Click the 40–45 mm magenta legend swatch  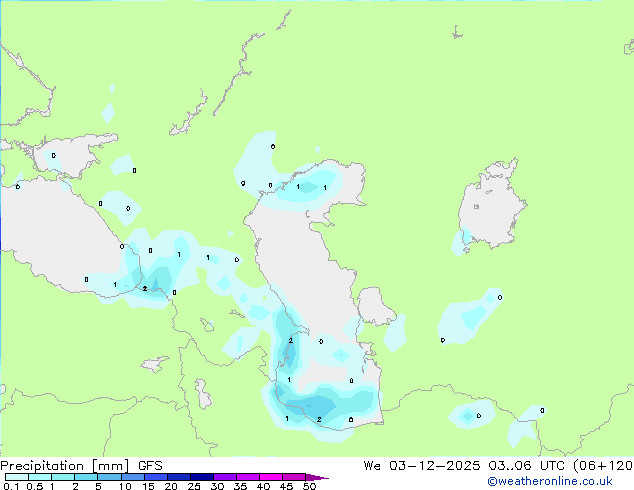(x=271, y=477)
